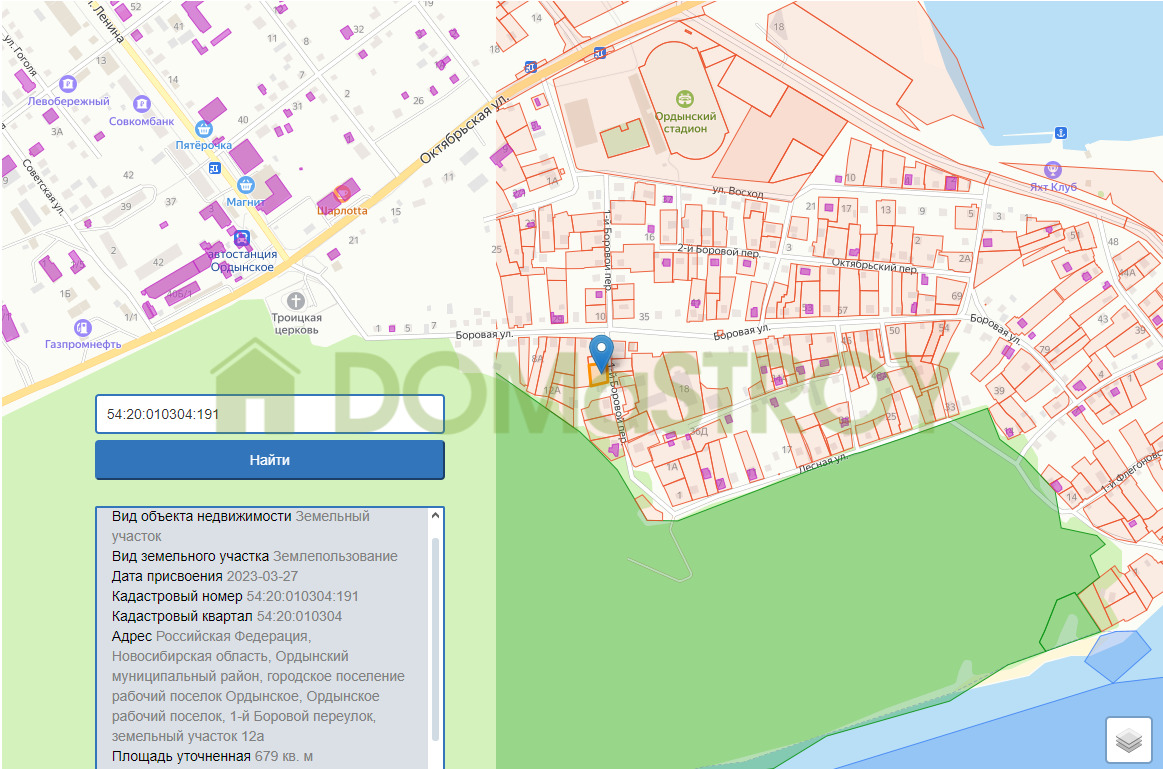This screenshot has height=769, width=1163.
Task: Click the blue location pin marker
Action: tap(601, 353)
